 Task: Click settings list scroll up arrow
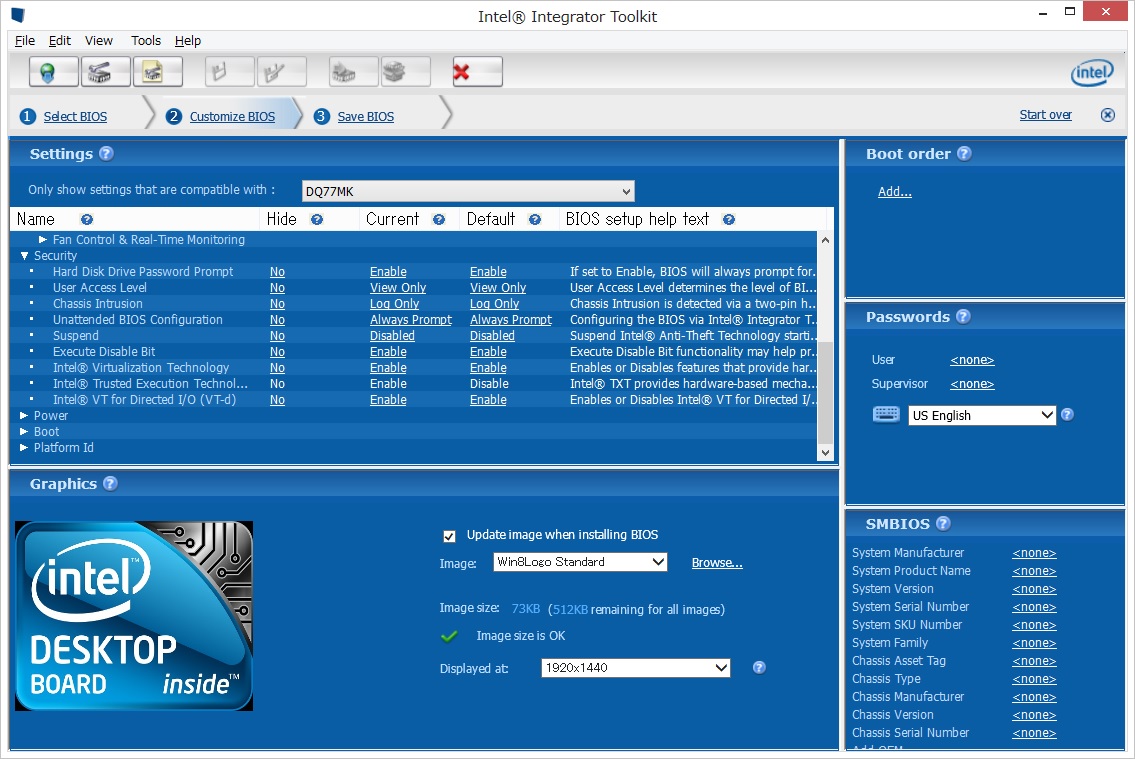click(x=825, y=239)
